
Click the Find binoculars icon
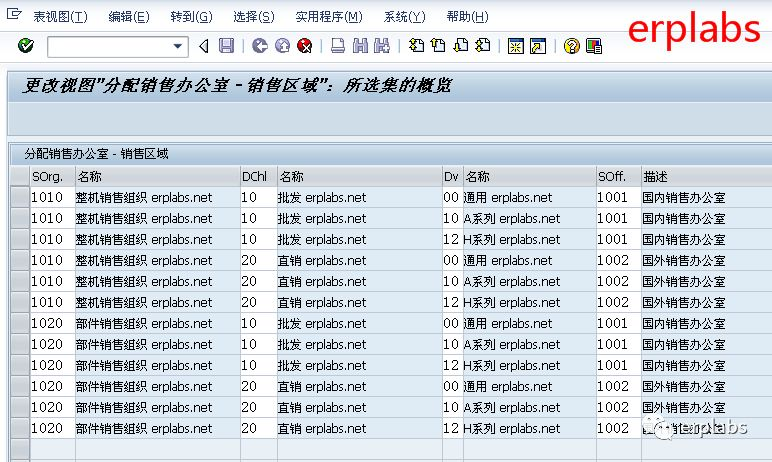pos(360,46)
